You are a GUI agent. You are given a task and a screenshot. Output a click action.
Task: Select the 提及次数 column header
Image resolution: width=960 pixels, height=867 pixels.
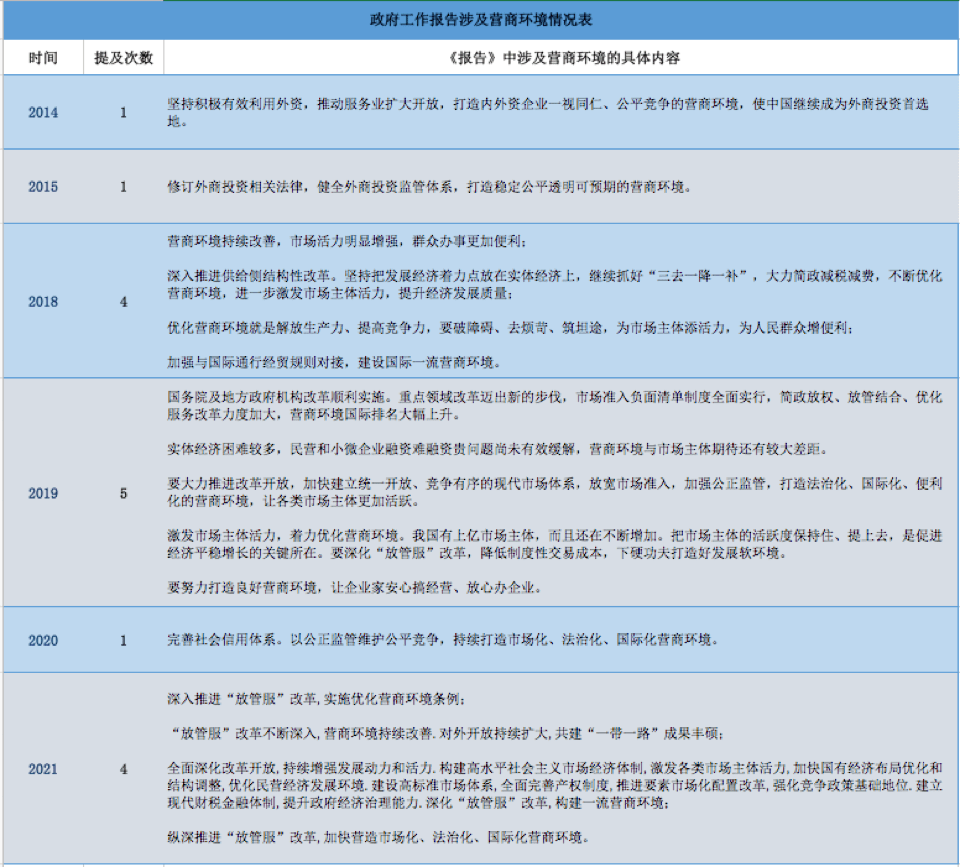123,58
